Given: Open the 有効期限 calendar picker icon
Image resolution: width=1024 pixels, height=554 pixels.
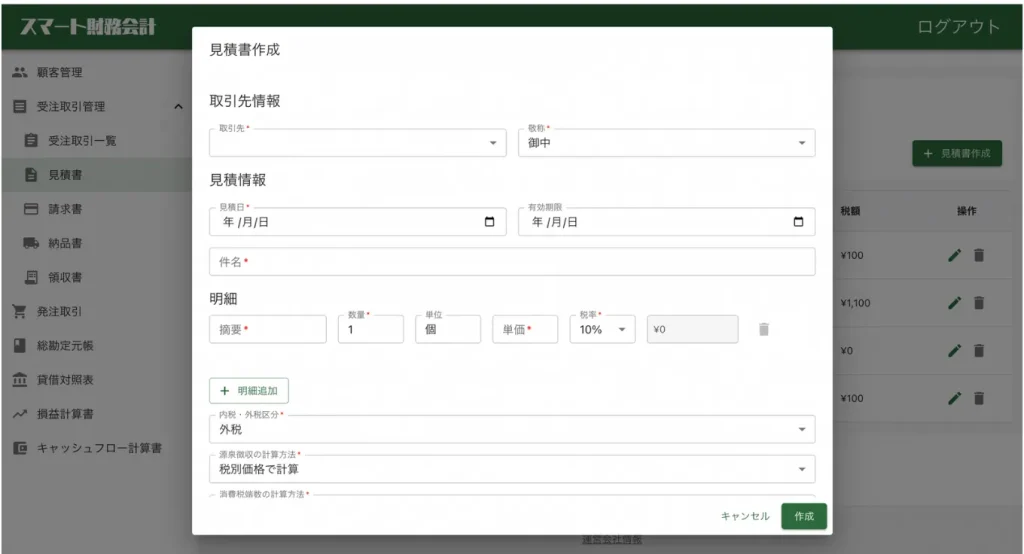Looking at the screenshot, I should click(x=798, y=222).
